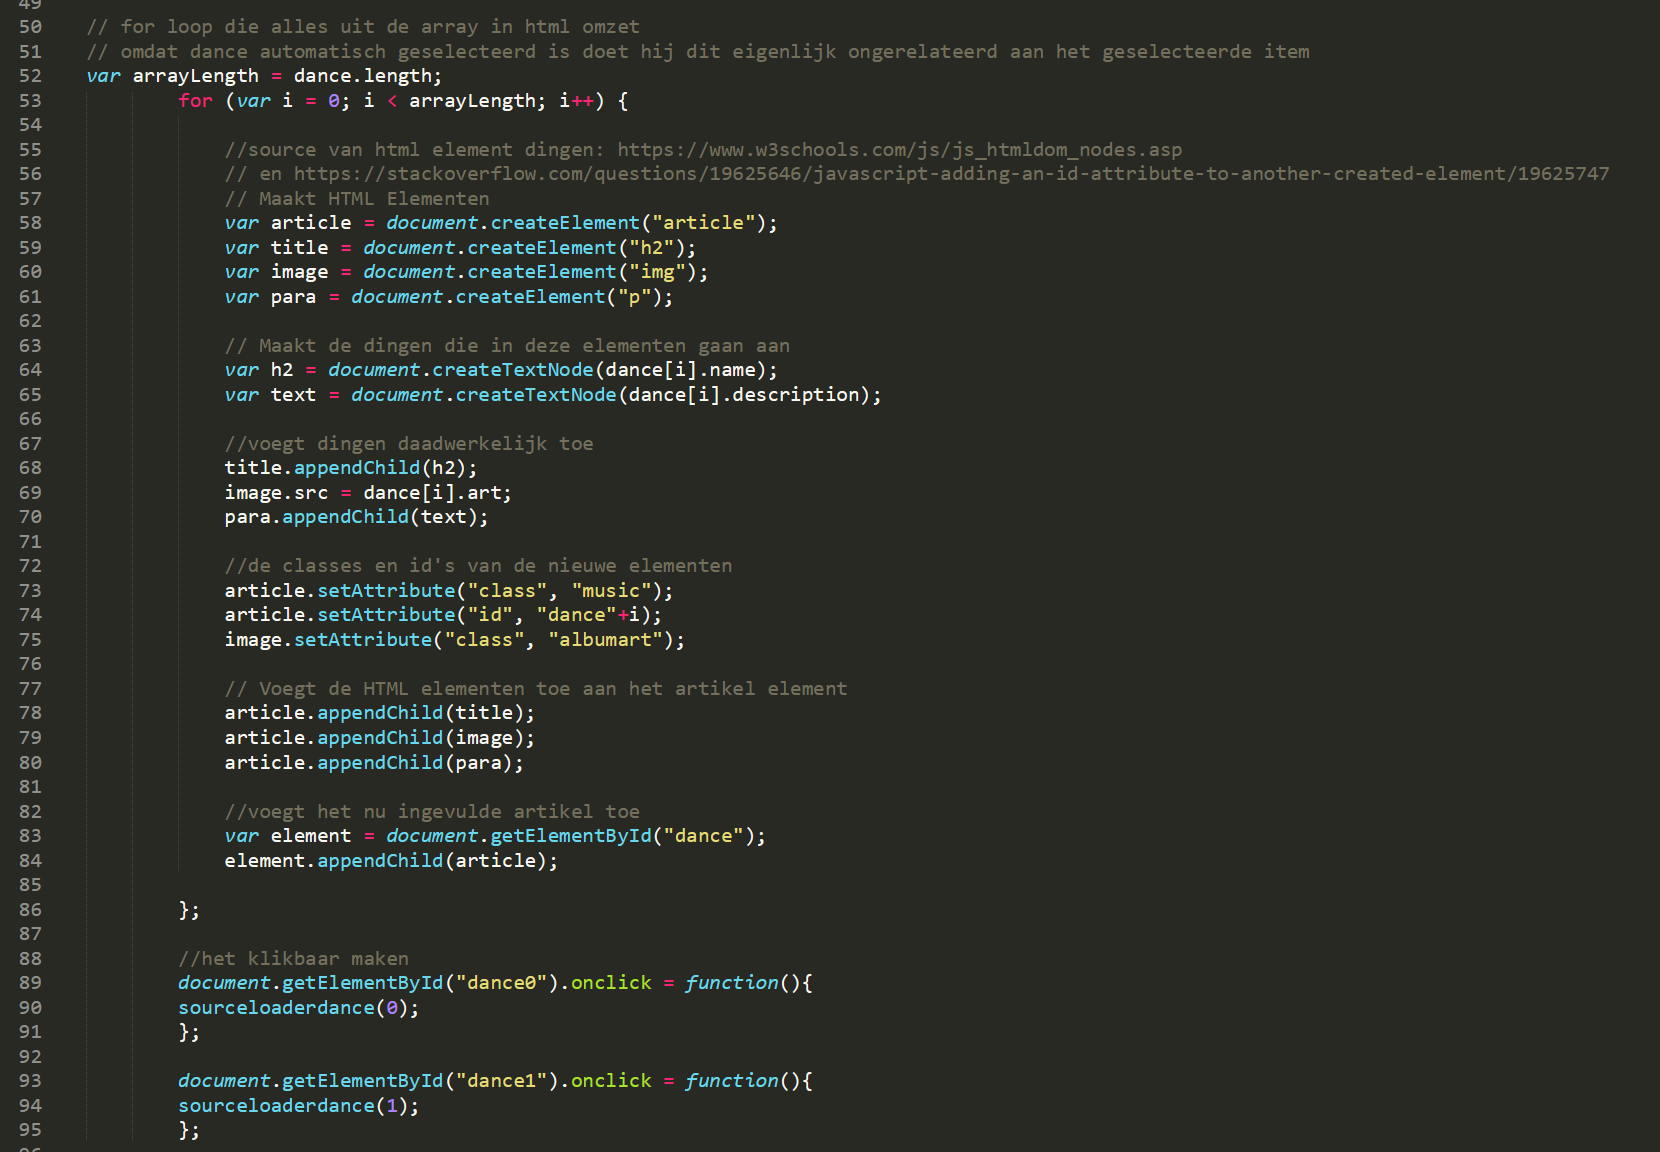Click the 'Voegt de HTML elementen' comment

pos(536,689)
